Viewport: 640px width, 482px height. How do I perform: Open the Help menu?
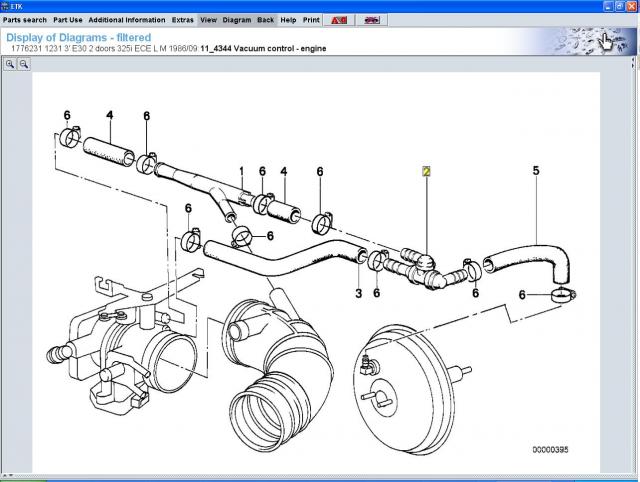[x=288, y=19]
